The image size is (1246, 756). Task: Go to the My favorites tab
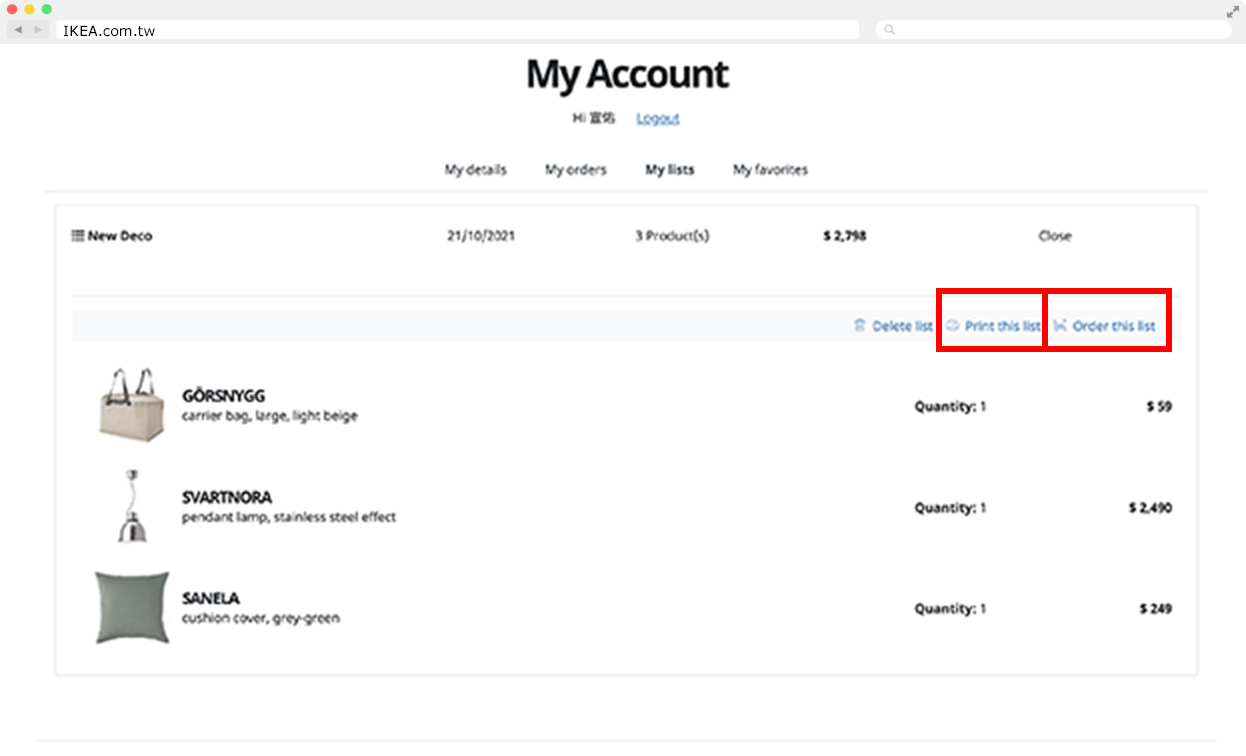(770, 170)
